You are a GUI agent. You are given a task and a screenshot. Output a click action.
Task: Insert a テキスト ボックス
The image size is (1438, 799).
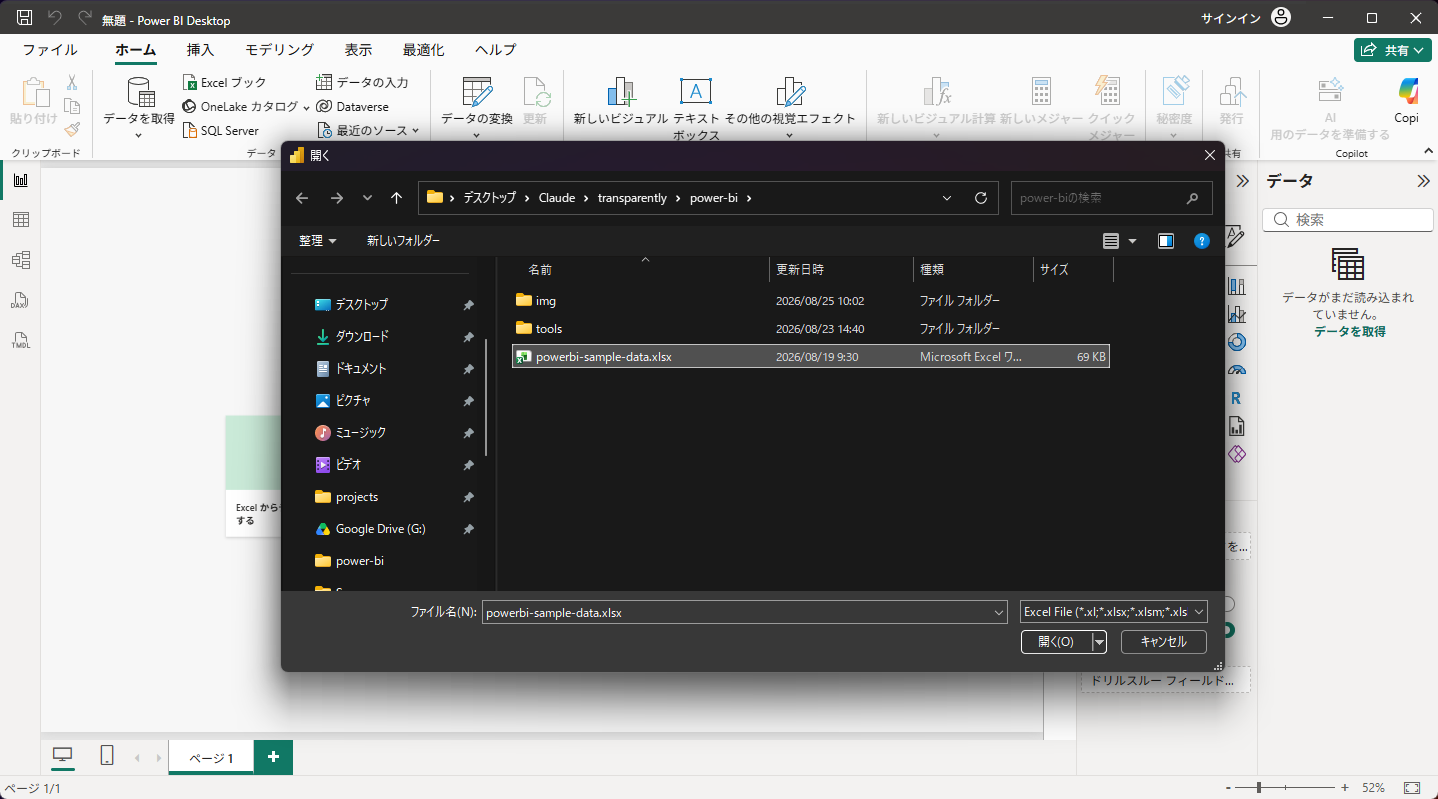click(696, 108)
